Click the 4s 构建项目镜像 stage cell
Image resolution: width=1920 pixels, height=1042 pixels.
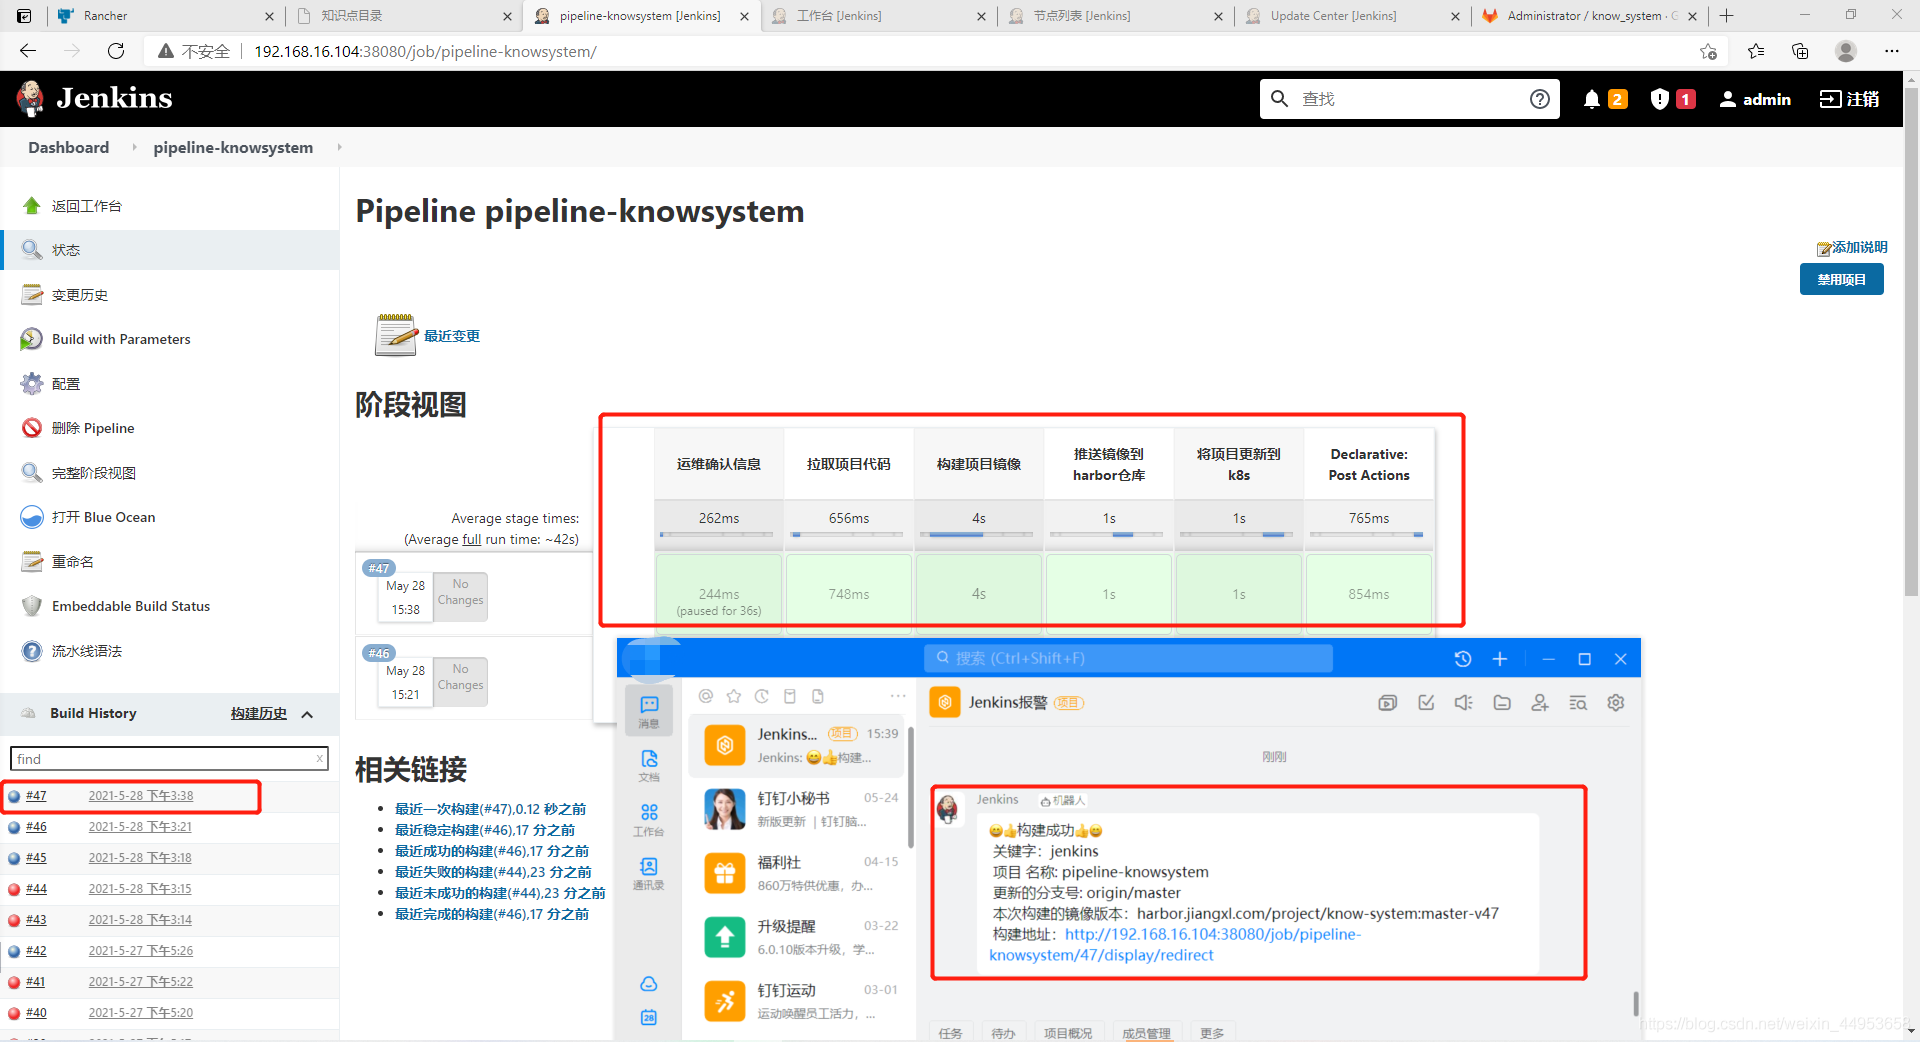[979, 594]
